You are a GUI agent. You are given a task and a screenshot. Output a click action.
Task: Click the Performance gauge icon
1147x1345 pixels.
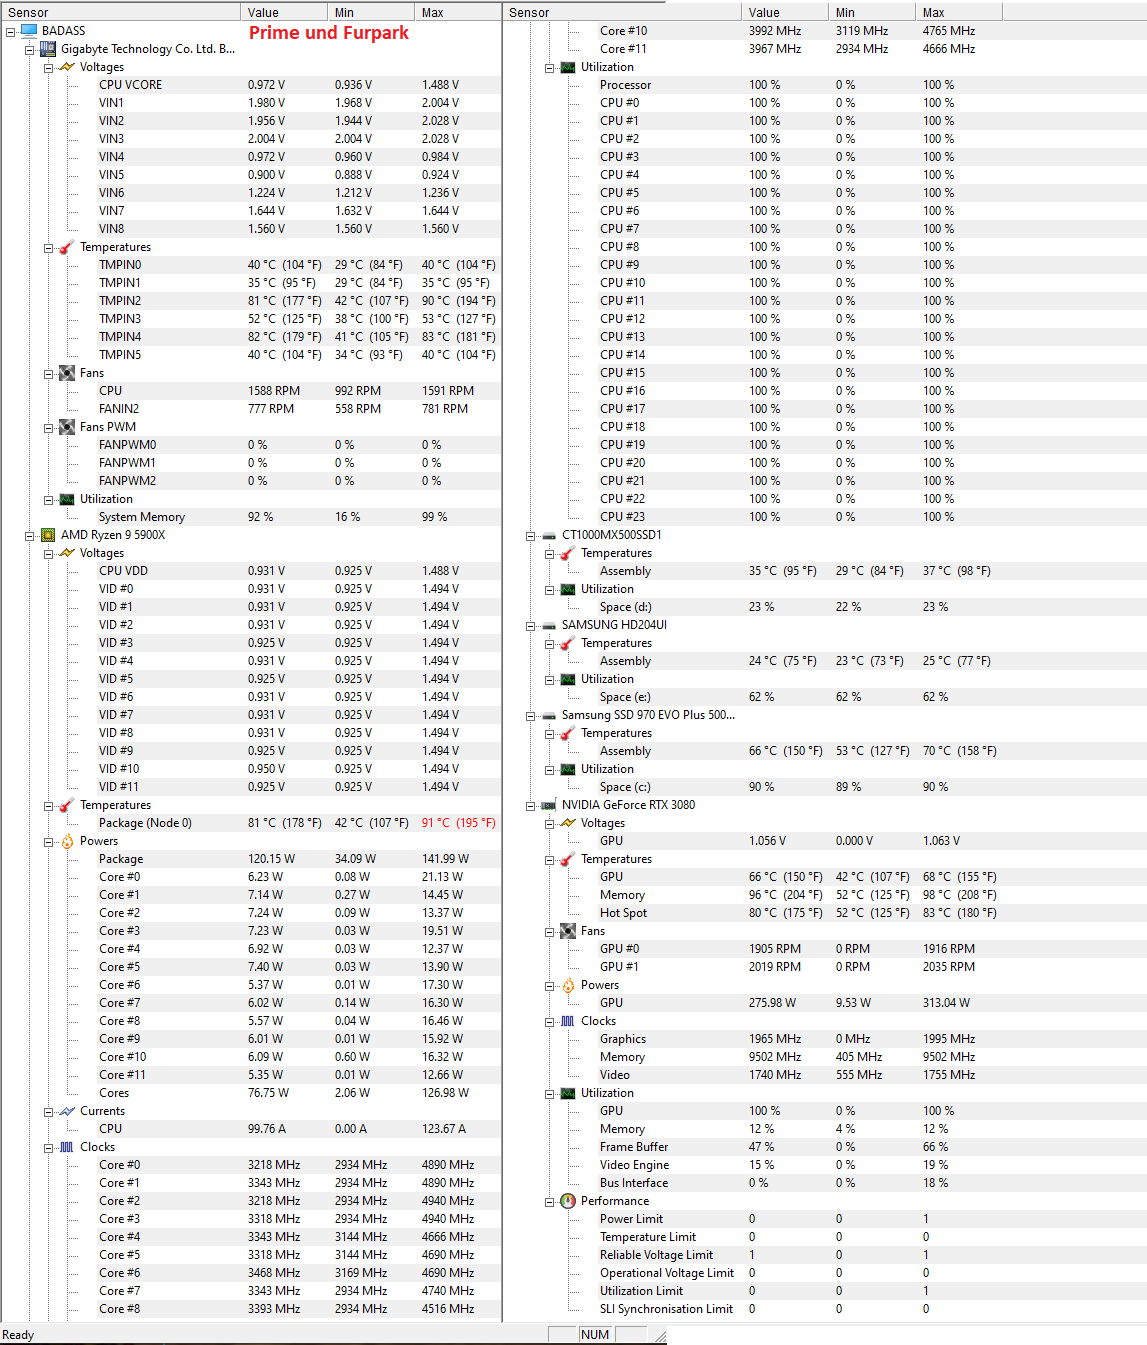click(x=568, y=1201)
